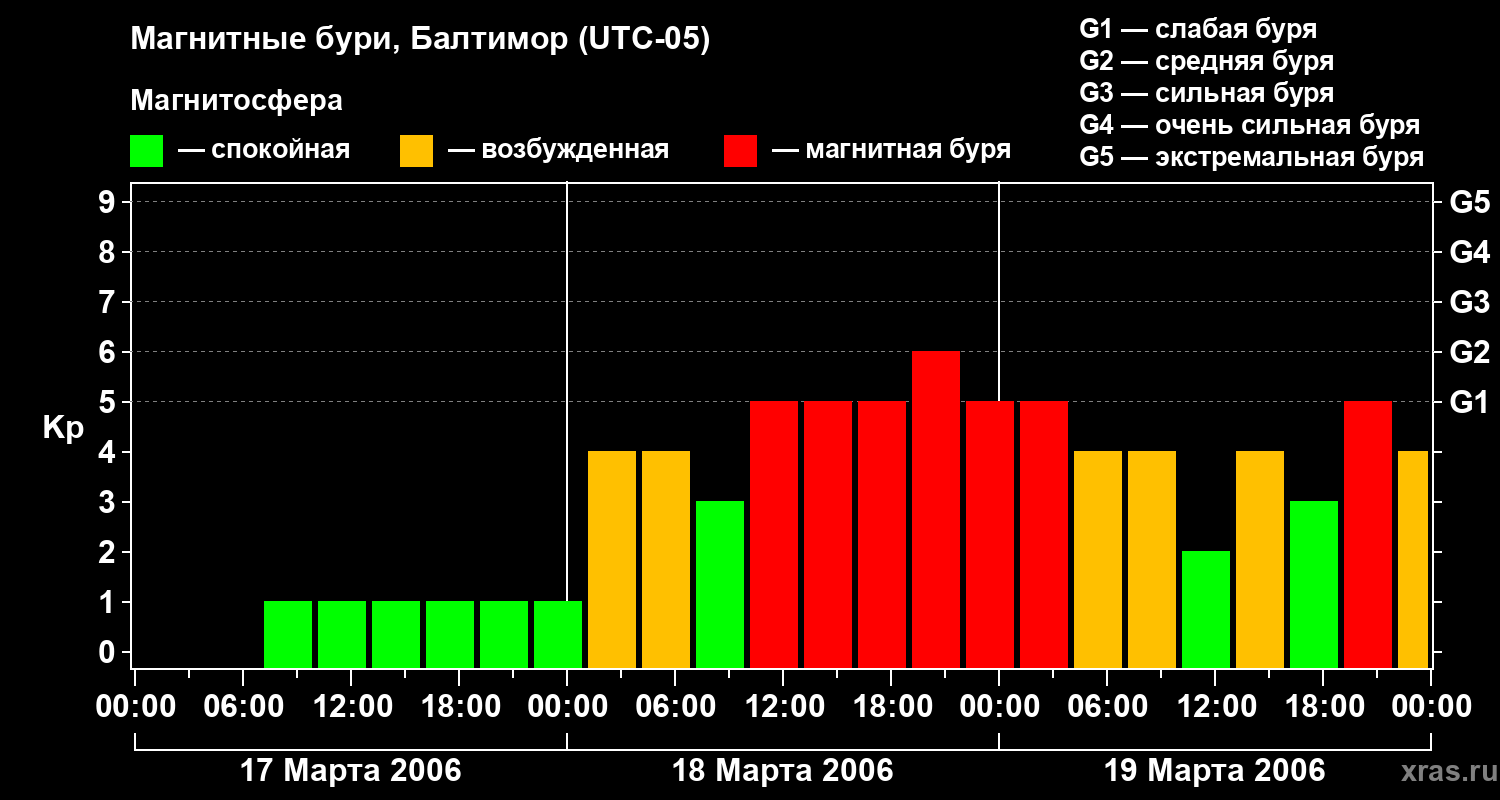
Task: Click the yellow 'возбужденная' legend swatch
Action: [416, 151]
